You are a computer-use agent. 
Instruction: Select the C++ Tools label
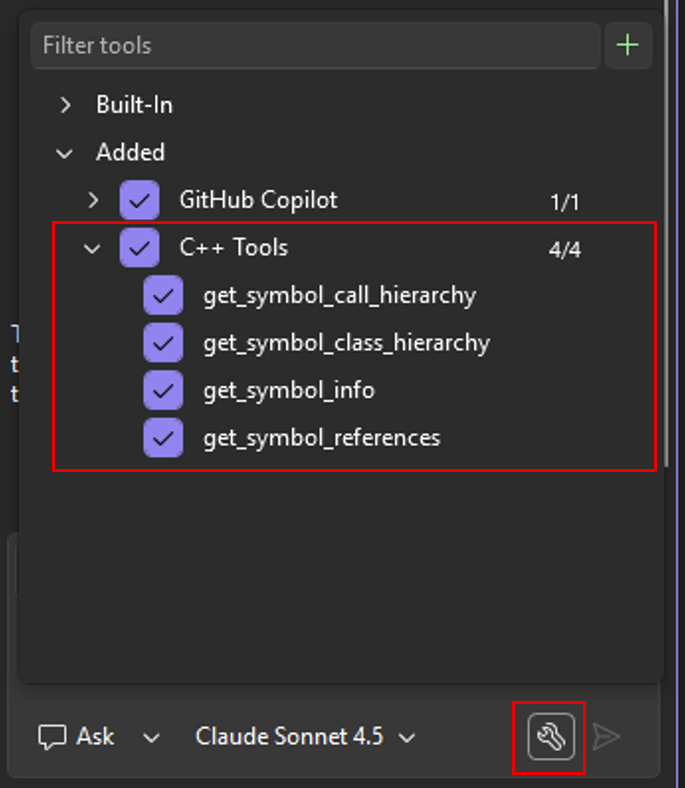point(233,247)
